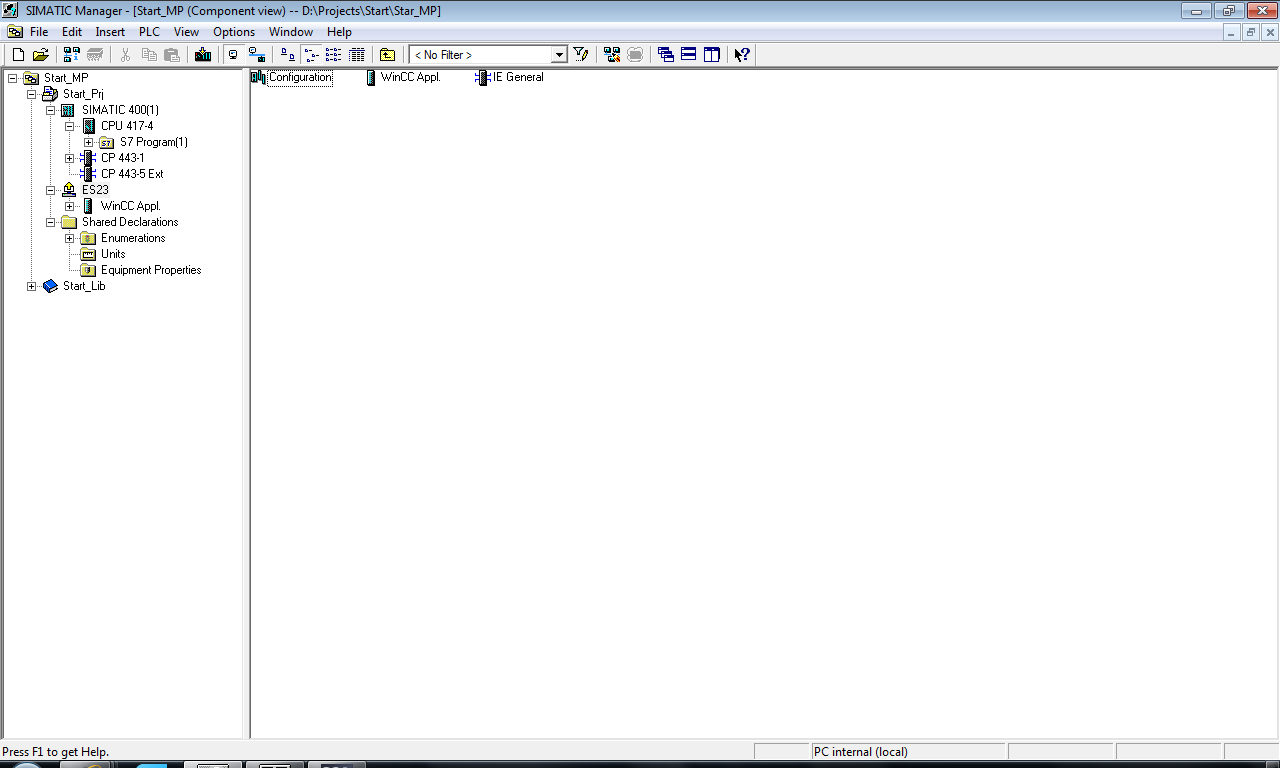
Task: Click the Start_MP multiproject icon in the tree
Action: 31,78
